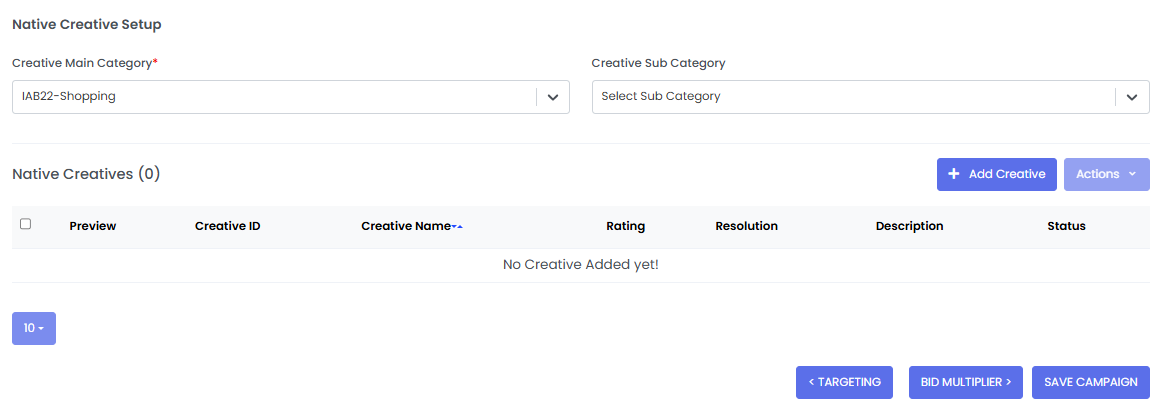Toggle the select-all creatives checkbox

26,224
